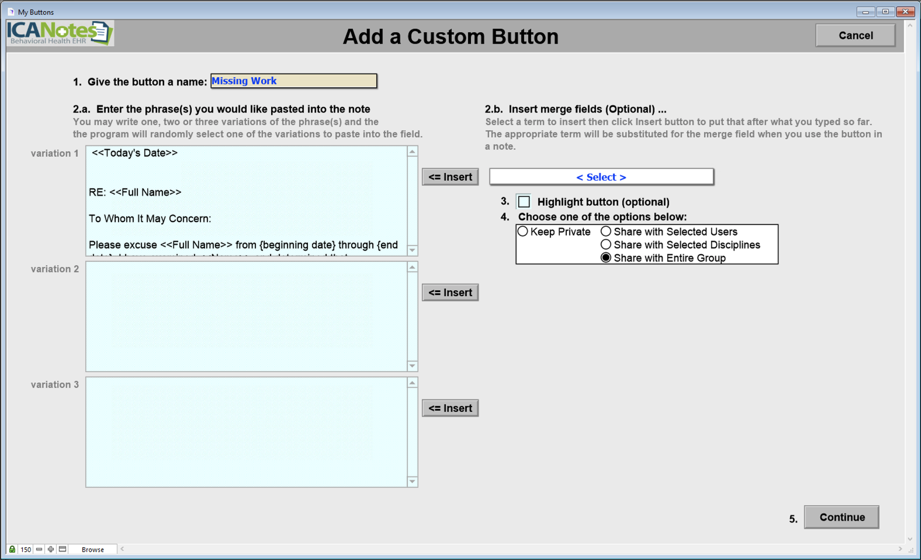Viewport: 921px width, 560px height.
Task: Choose Share with Entire Group
Action: pos(606,258)
